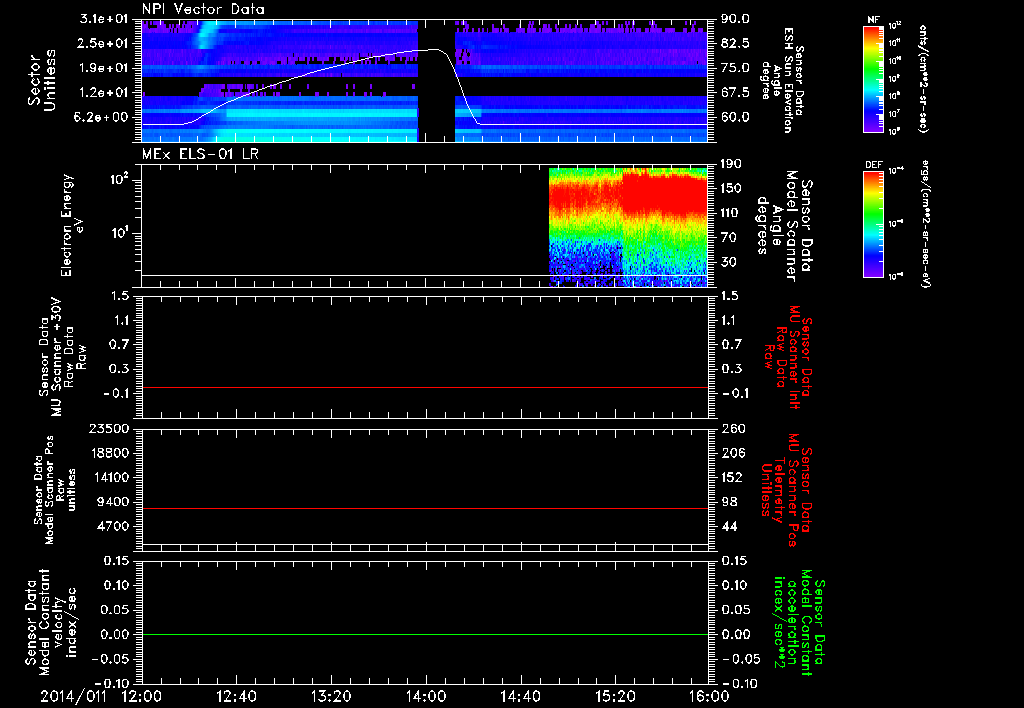Viewport: 1024px width, 708px height.
Task: Click the 'MU Scanner +30V Raw Data' axis label
Action: 63,357
